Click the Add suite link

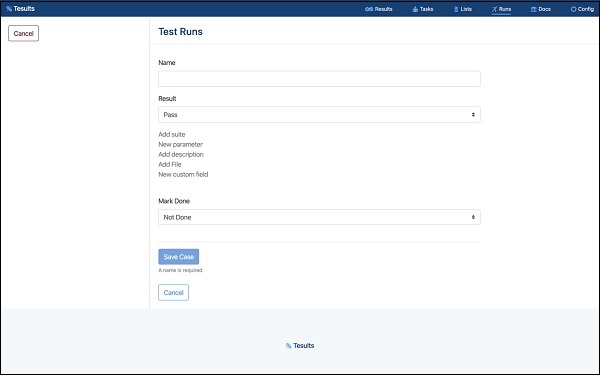172,134
